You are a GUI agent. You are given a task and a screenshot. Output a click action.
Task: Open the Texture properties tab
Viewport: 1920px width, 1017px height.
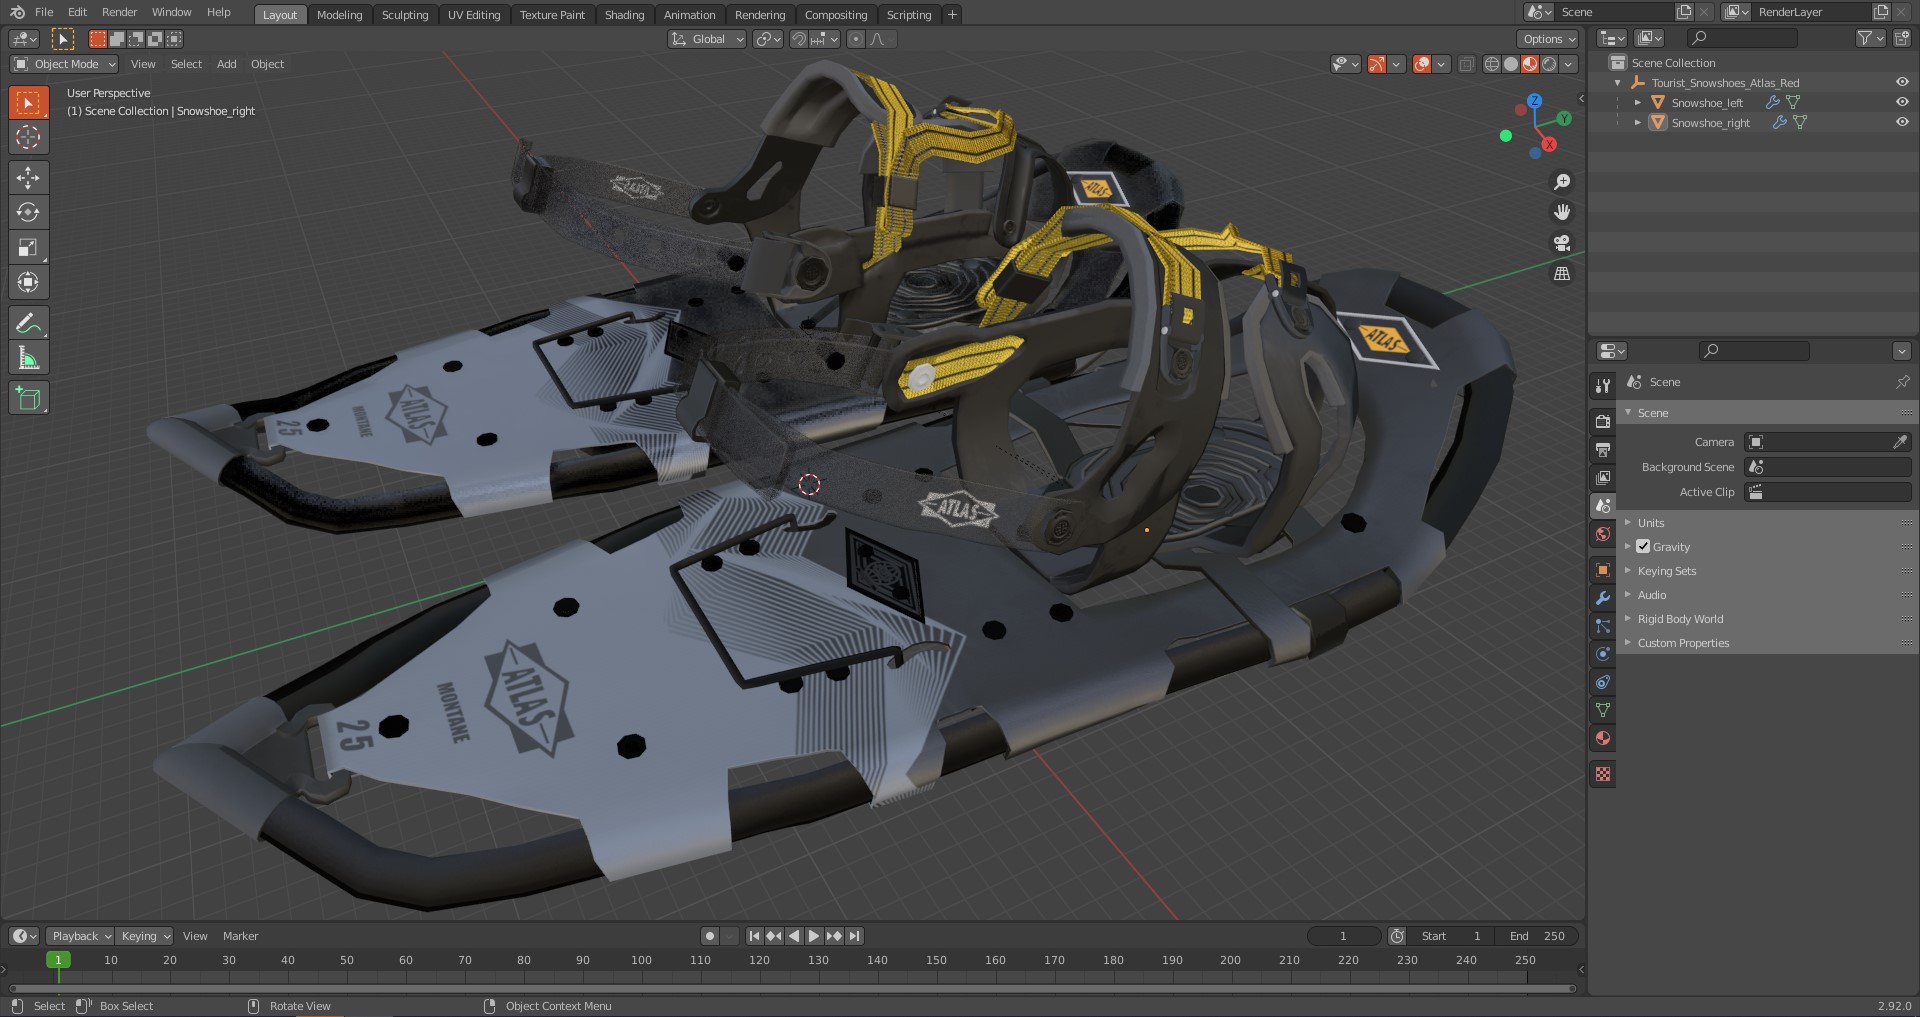tap(1603, 774)
